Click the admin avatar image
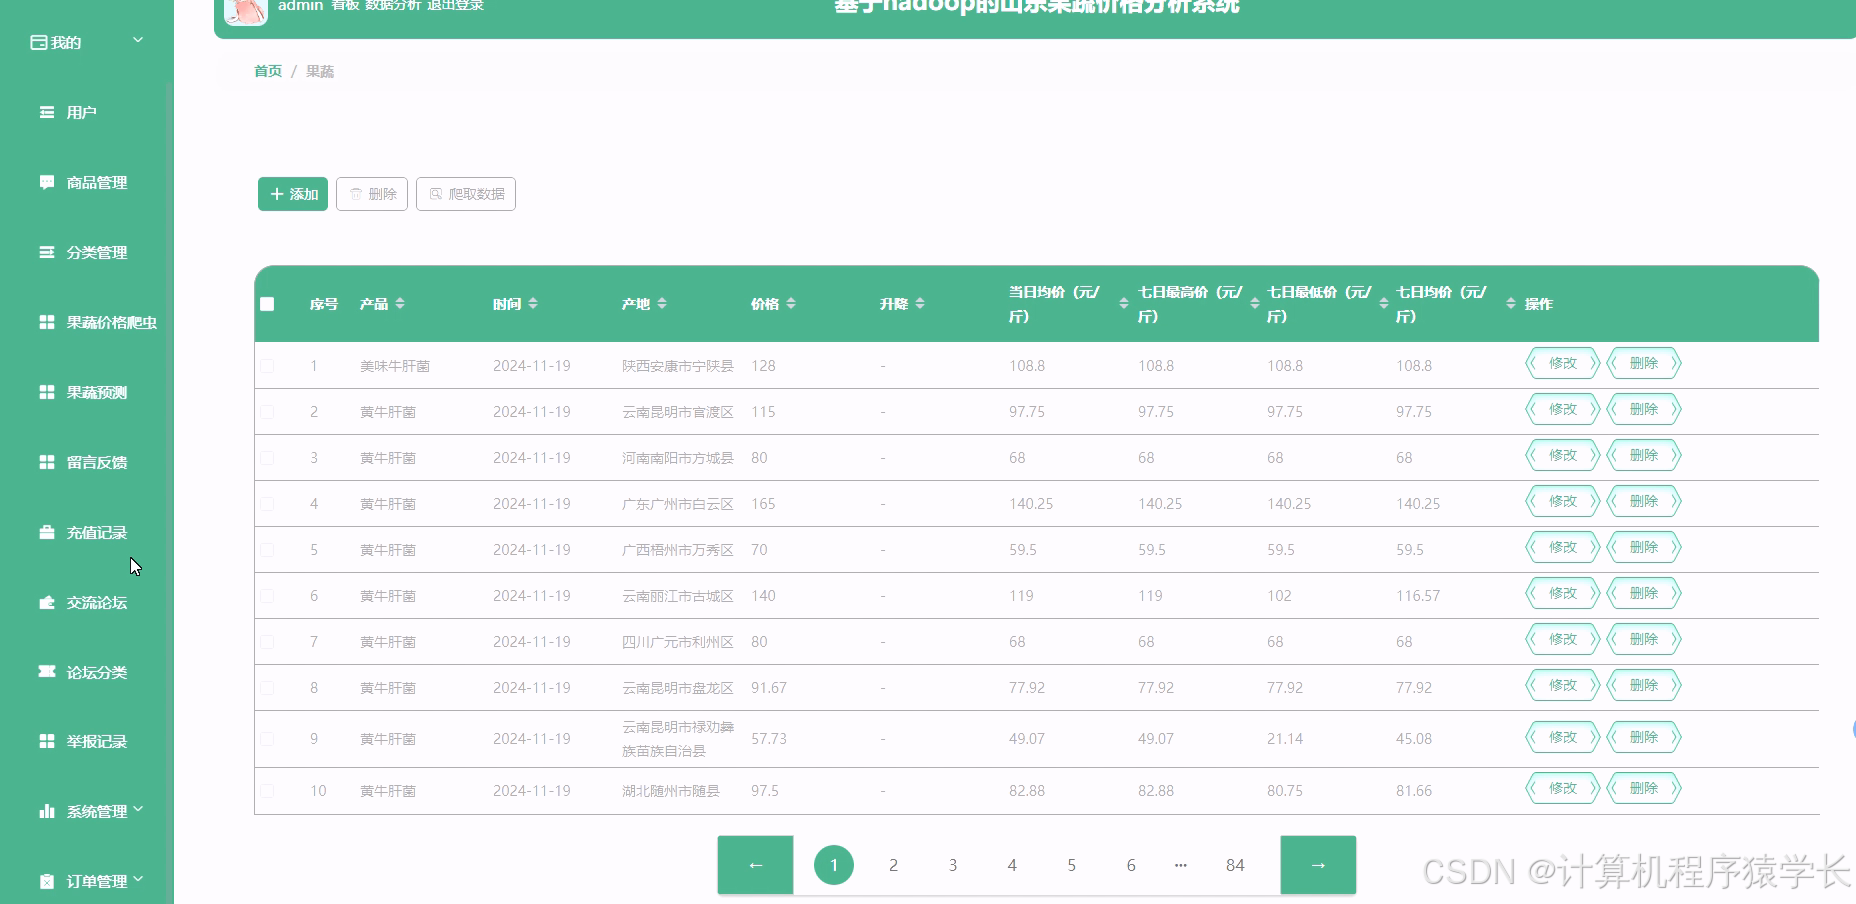1856x904 pixels. (x=245, y=10)
